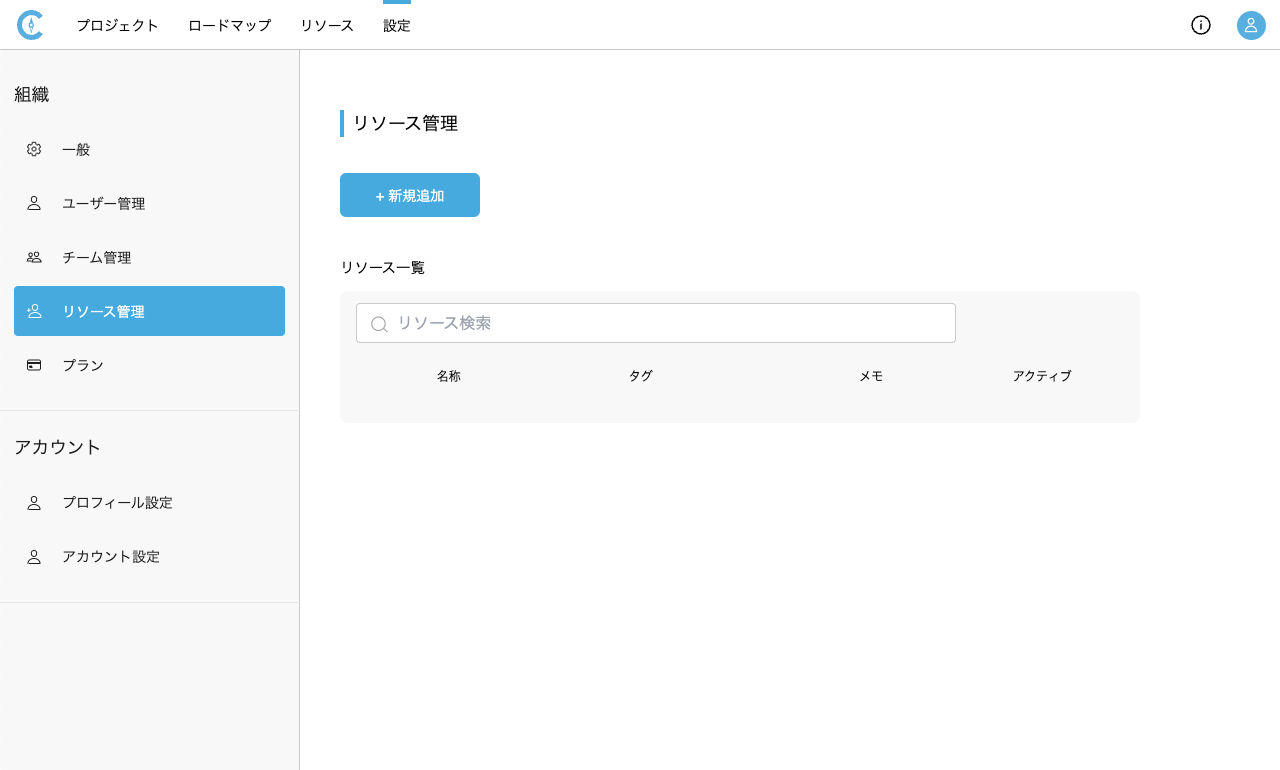Click the magnifier icon in search box

coord(379,324)
